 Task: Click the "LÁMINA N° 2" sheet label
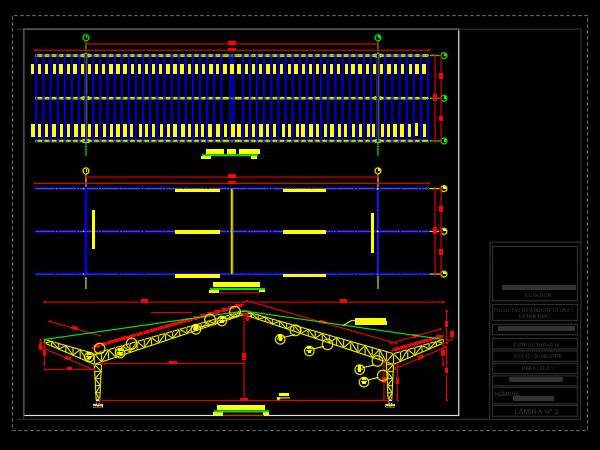tap(536, 411)
